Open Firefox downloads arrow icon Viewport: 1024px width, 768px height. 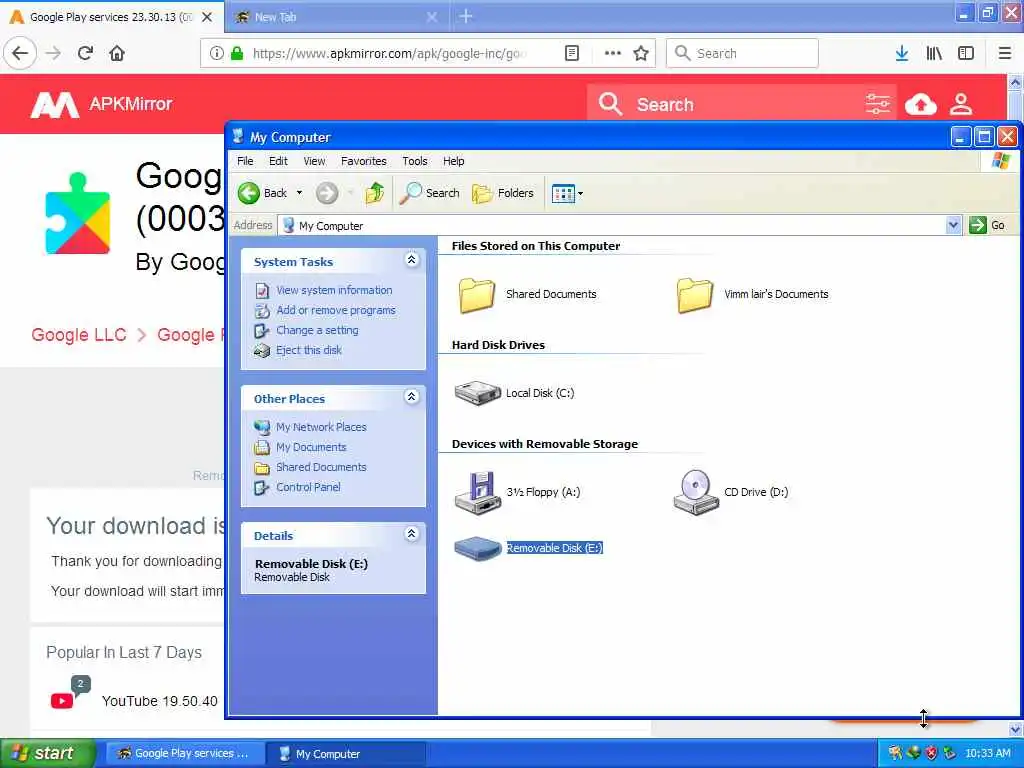[x=902, y=53]
